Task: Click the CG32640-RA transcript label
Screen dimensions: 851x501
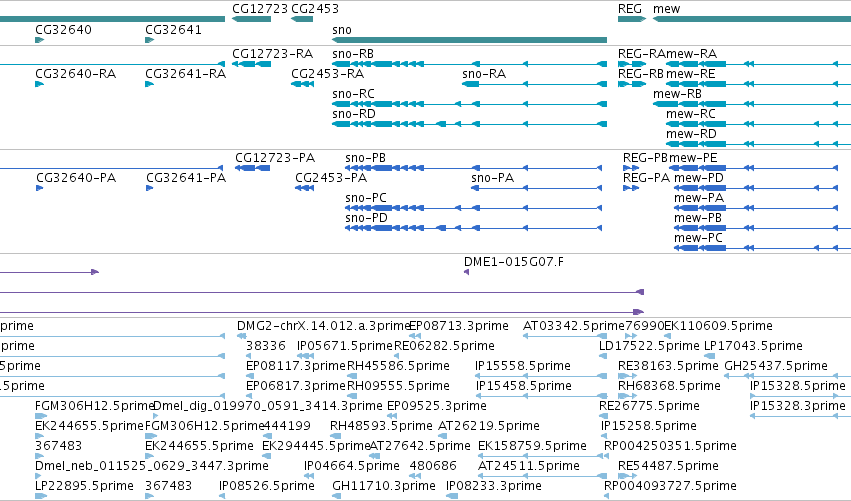Action: pos(75,74)
